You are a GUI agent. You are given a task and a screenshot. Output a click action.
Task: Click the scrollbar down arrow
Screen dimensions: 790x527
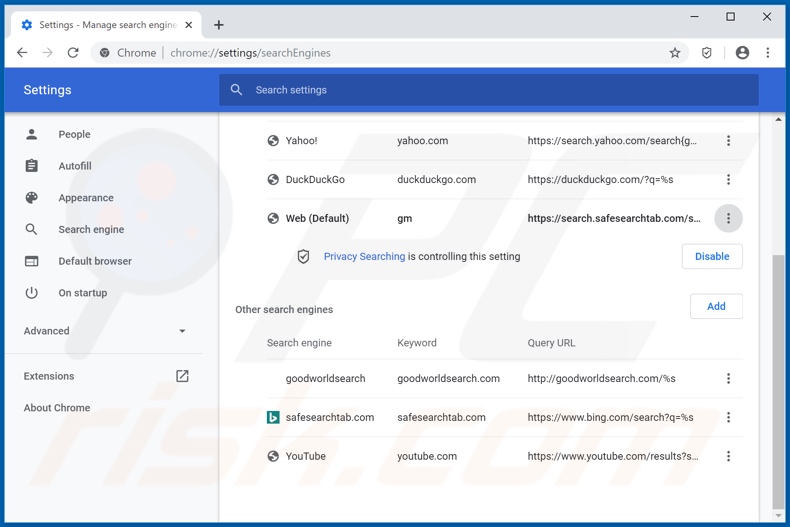tap(778, 515)
